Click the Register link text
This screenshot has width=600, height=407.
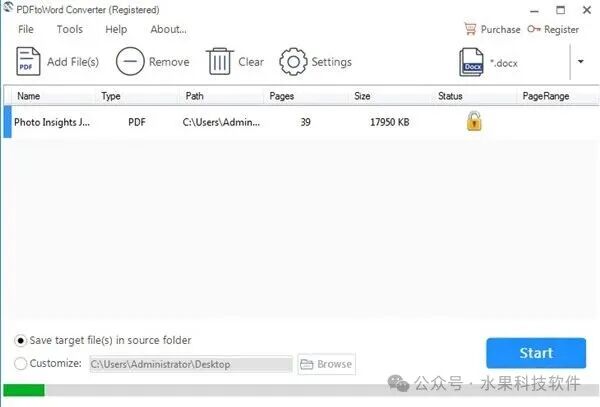point(561,29)
